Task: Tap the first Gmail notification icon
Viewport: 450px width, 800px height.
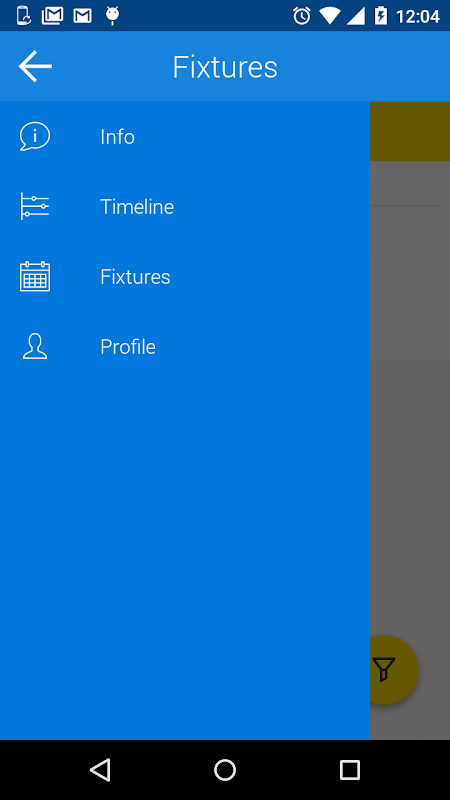Action: tap(53, 16)
